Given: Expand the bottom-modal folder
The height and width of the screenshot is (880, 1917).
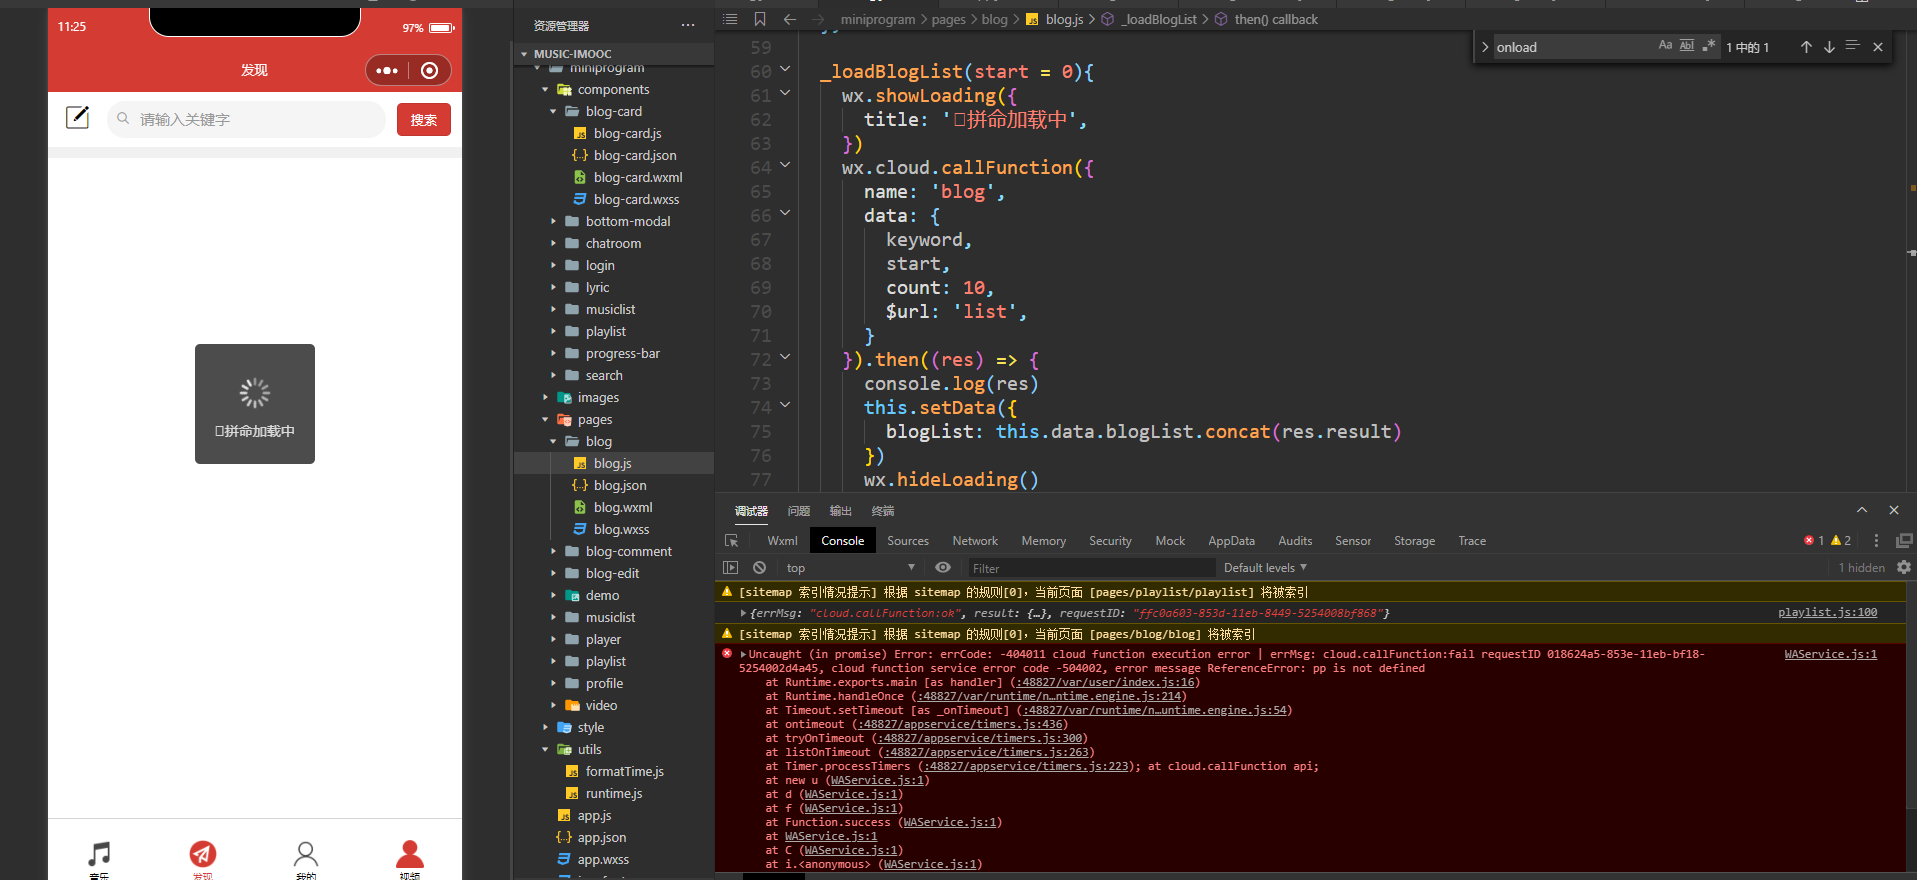Looking at the screenshot, I should [x=627, y=221].
